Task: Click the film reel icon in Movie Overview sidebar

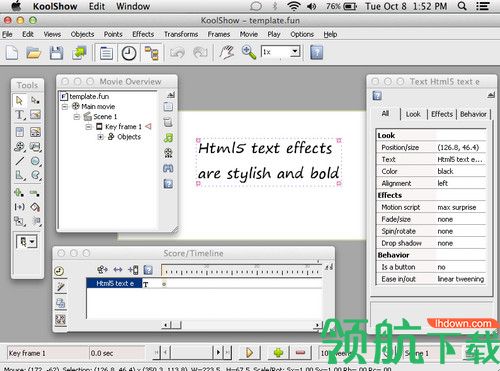Action: tap(168, 153)
